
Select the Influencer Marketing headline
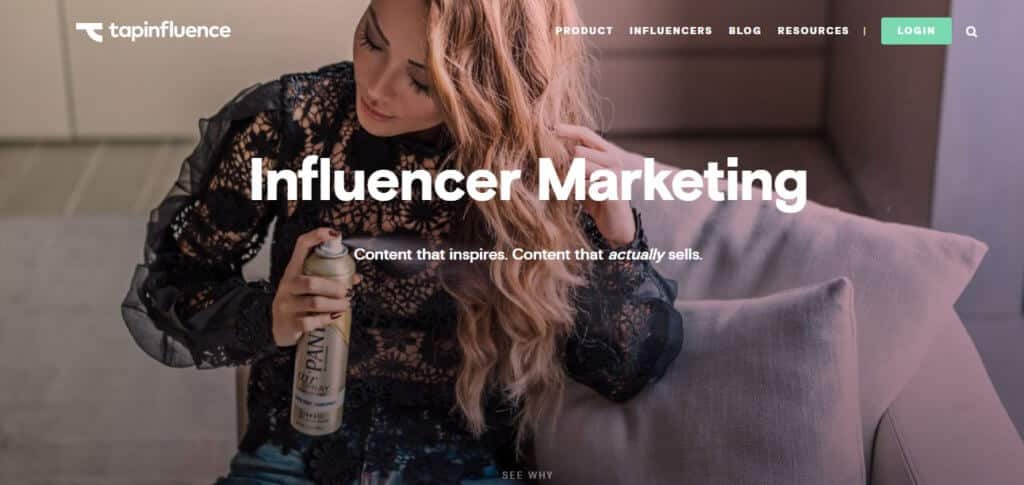528,180
